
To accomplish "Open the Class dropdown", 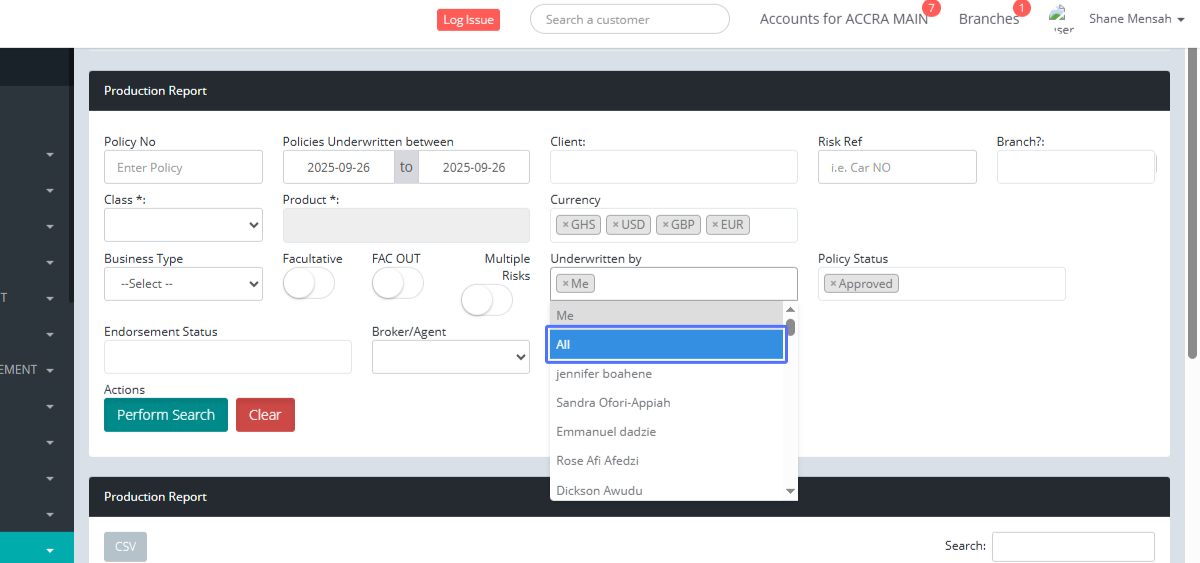I will pos(183,225).
